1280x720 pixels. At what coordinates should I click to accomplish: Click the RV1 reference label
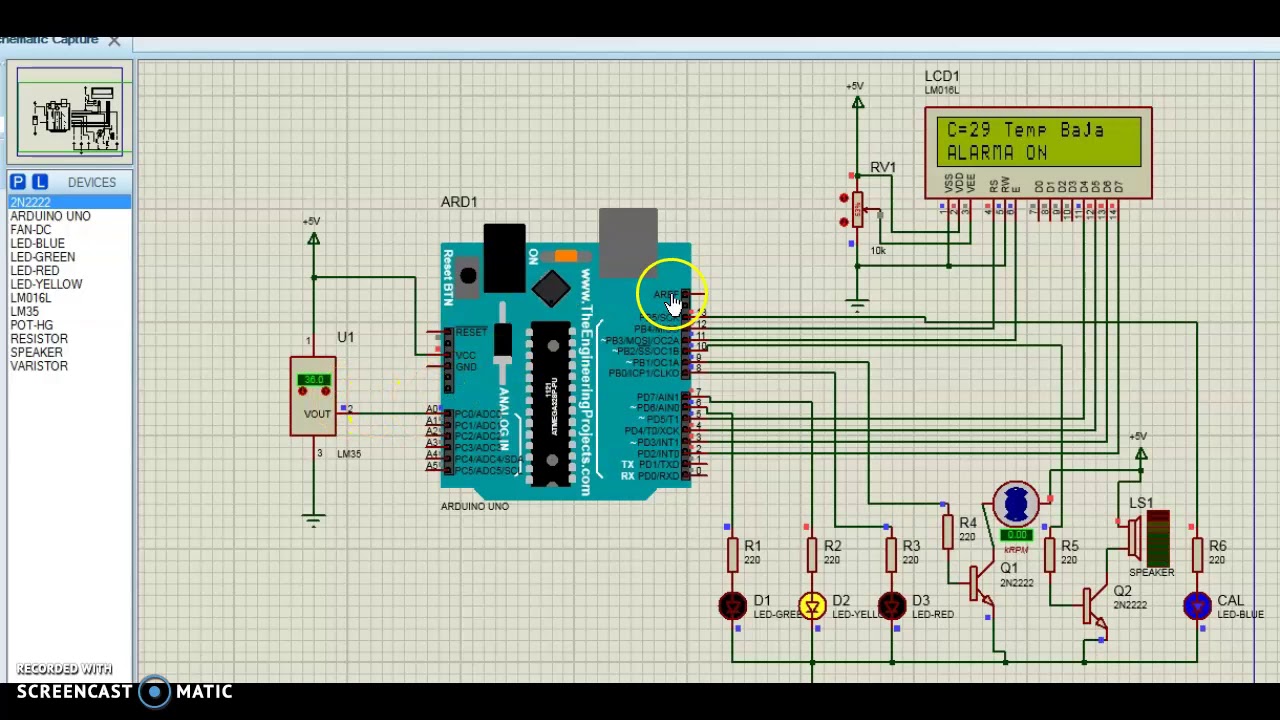[883, 167]
